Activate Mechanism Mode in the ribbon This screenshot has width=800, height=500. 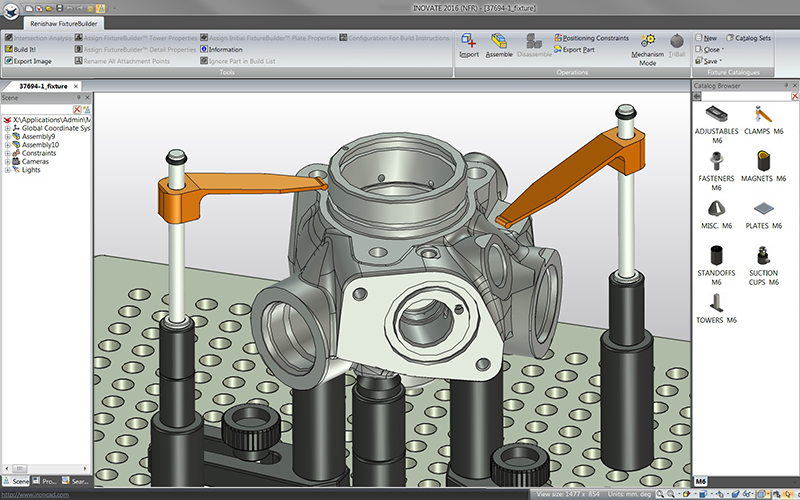[x=648, y=44]
